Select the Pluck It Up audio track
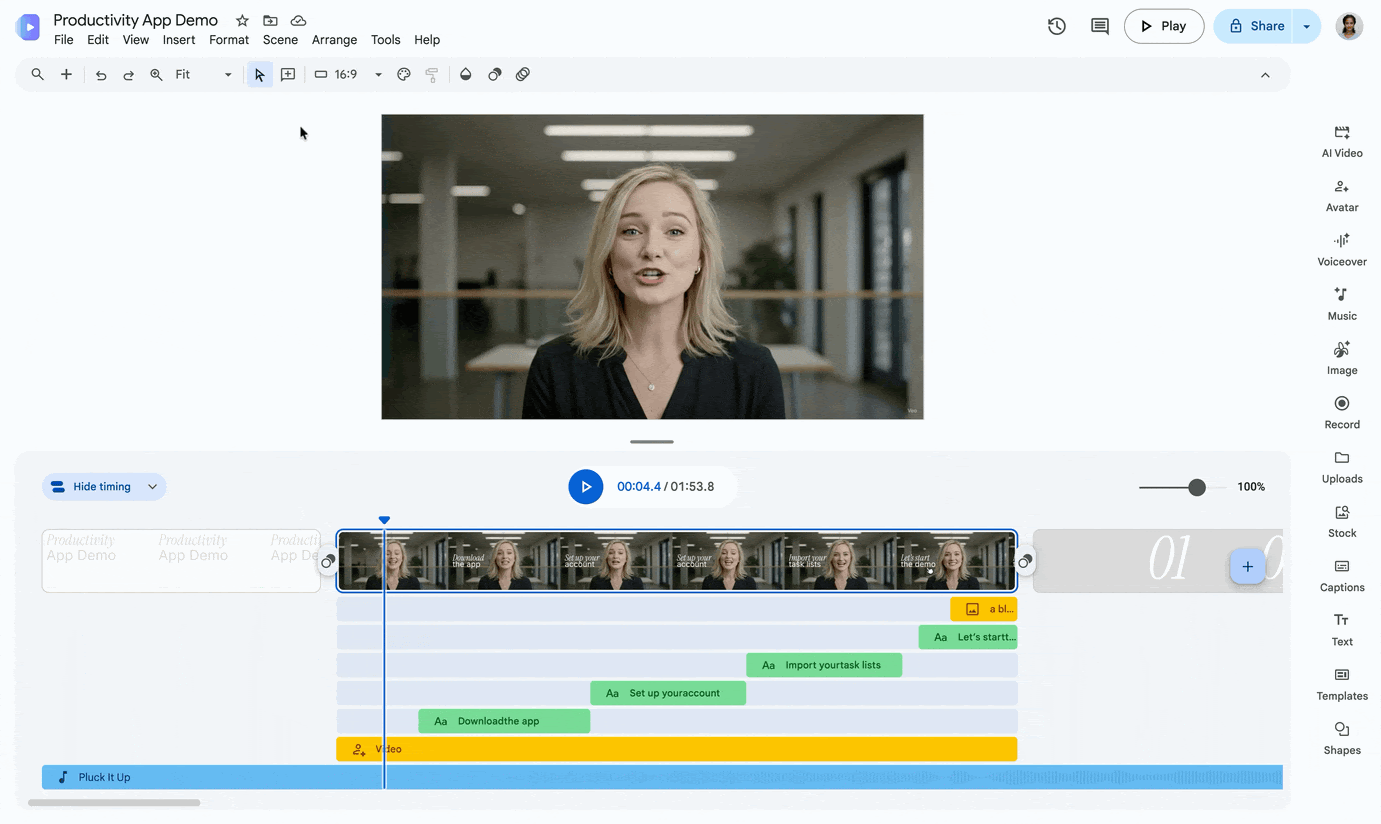This screenshot has width=1381, height=824. (662, 777)
